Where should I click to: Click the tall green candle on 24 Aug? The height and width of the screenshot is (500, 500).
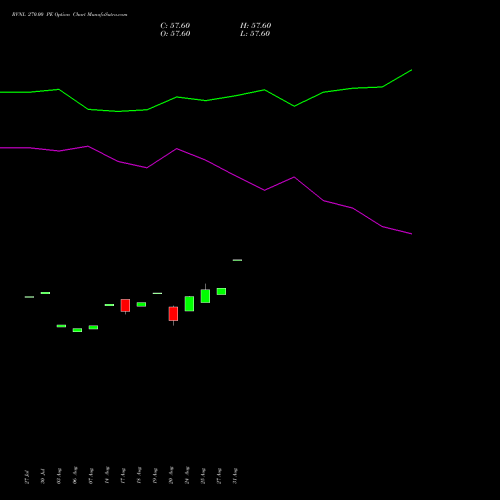click(x=189, y=304)
